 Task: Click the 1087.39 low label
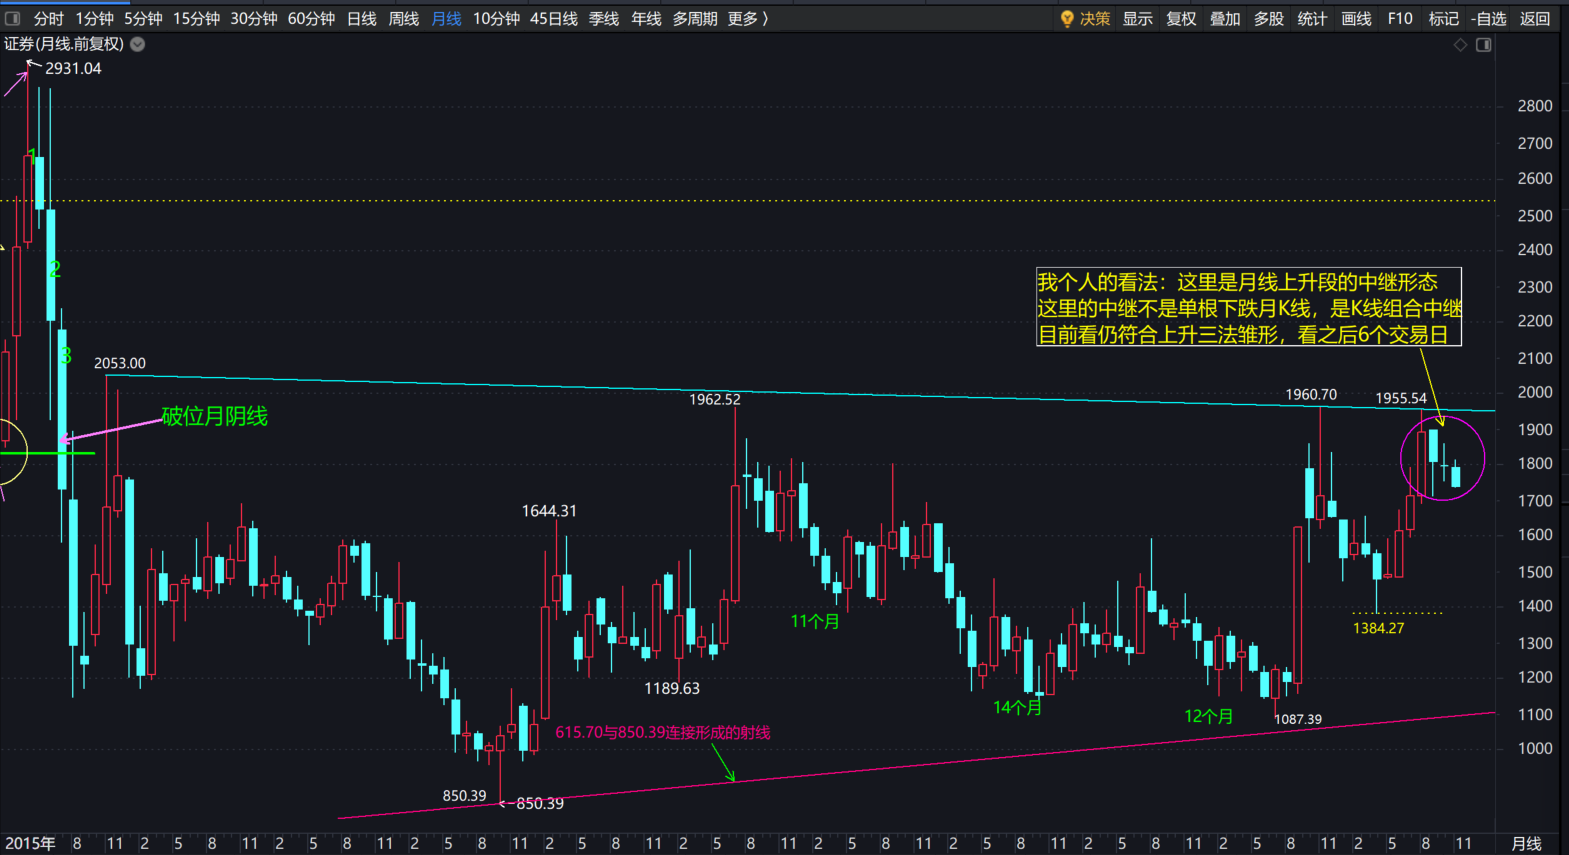click(1298, 719)
